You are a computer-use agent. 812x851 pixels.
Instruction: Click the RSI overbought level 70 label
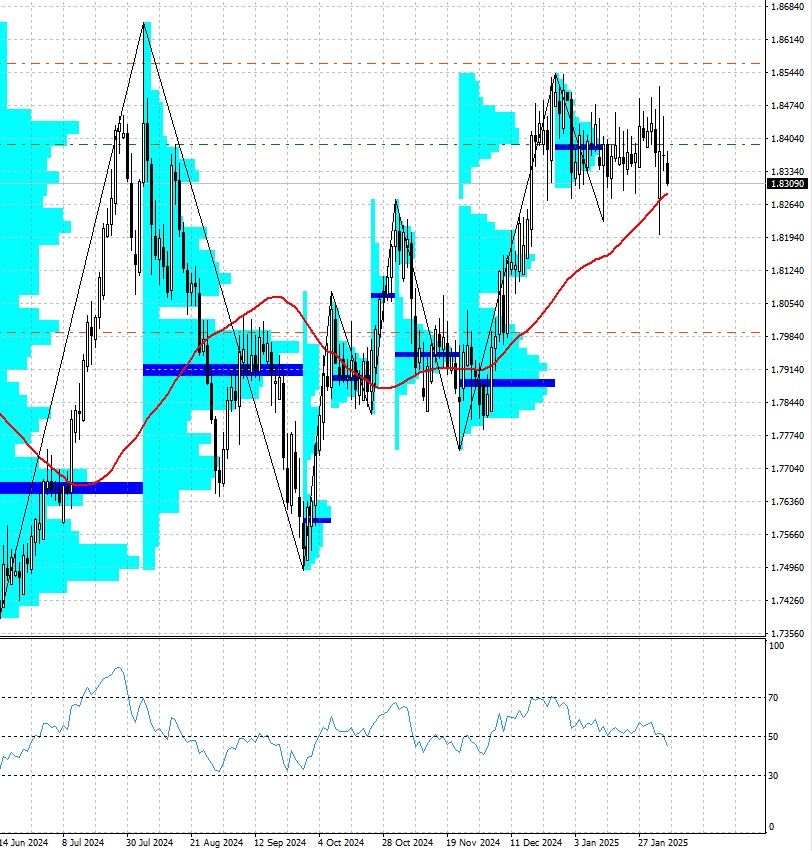click(x=773, y=698)
